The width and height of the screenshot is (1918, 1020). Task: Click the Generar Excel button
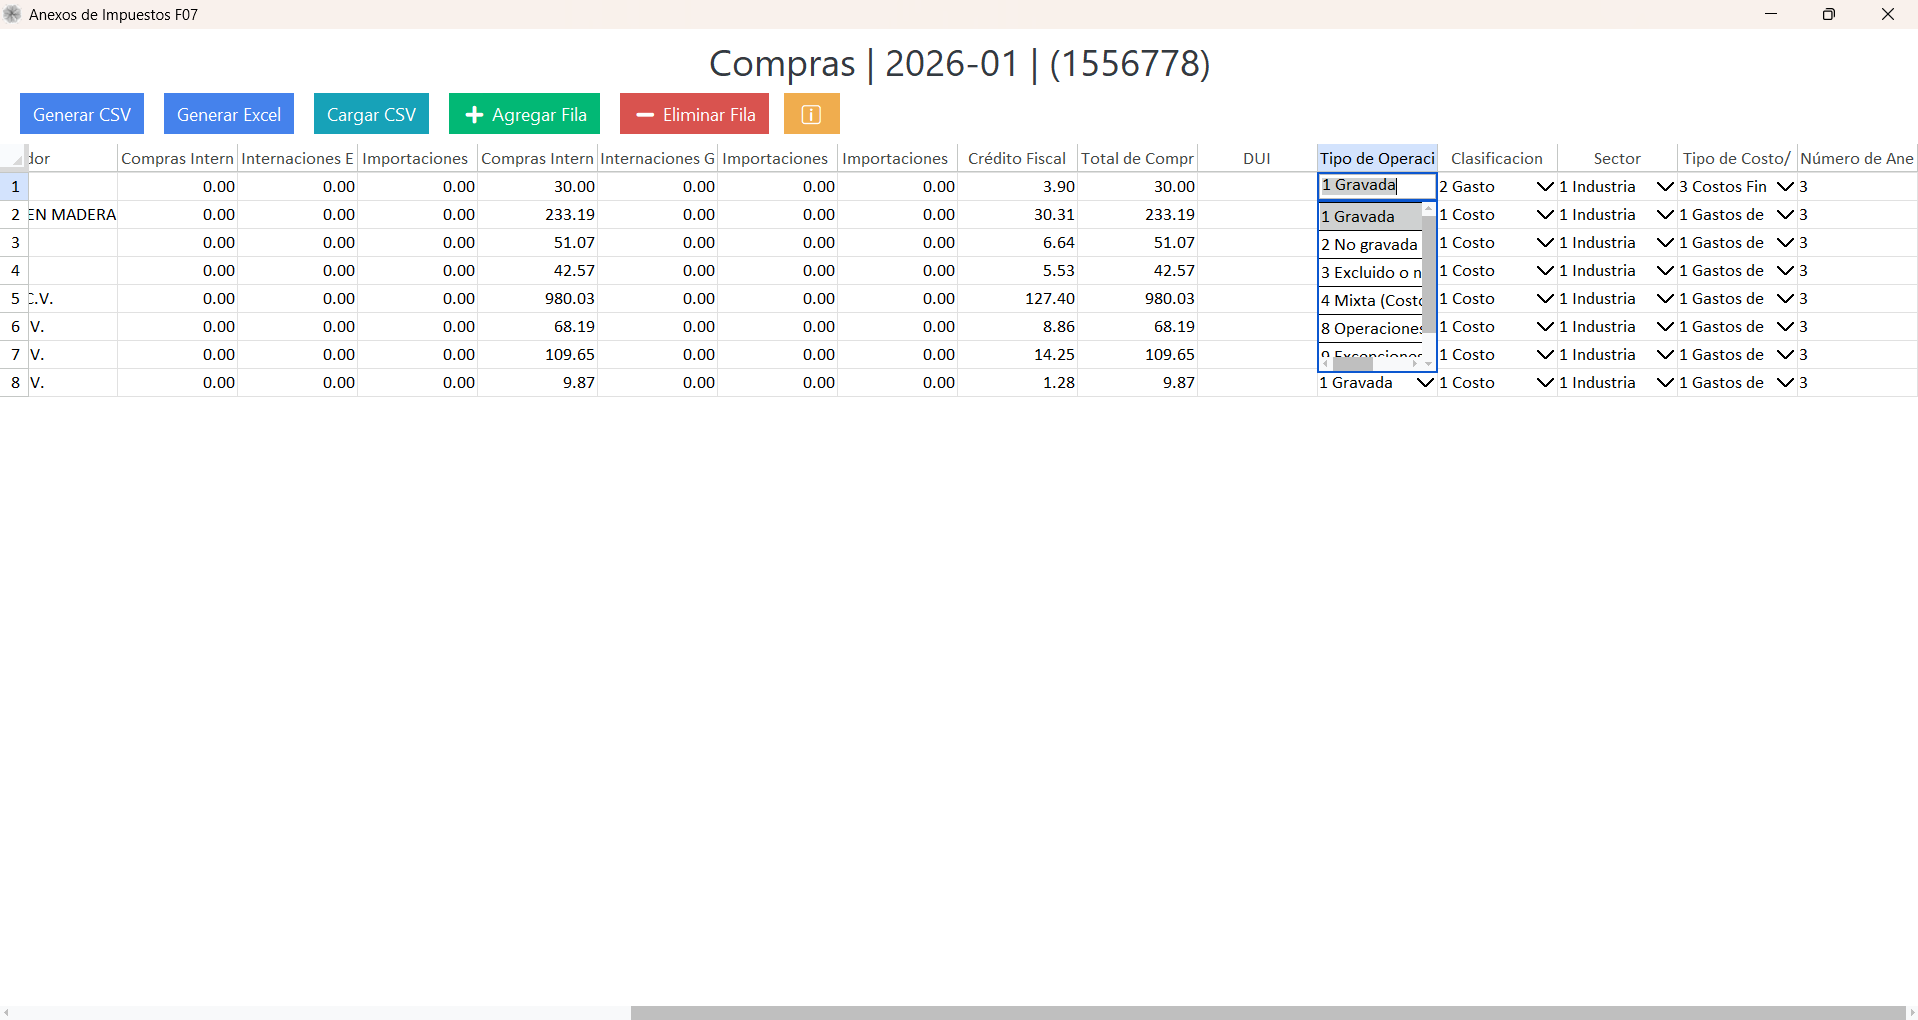[229, 114]
